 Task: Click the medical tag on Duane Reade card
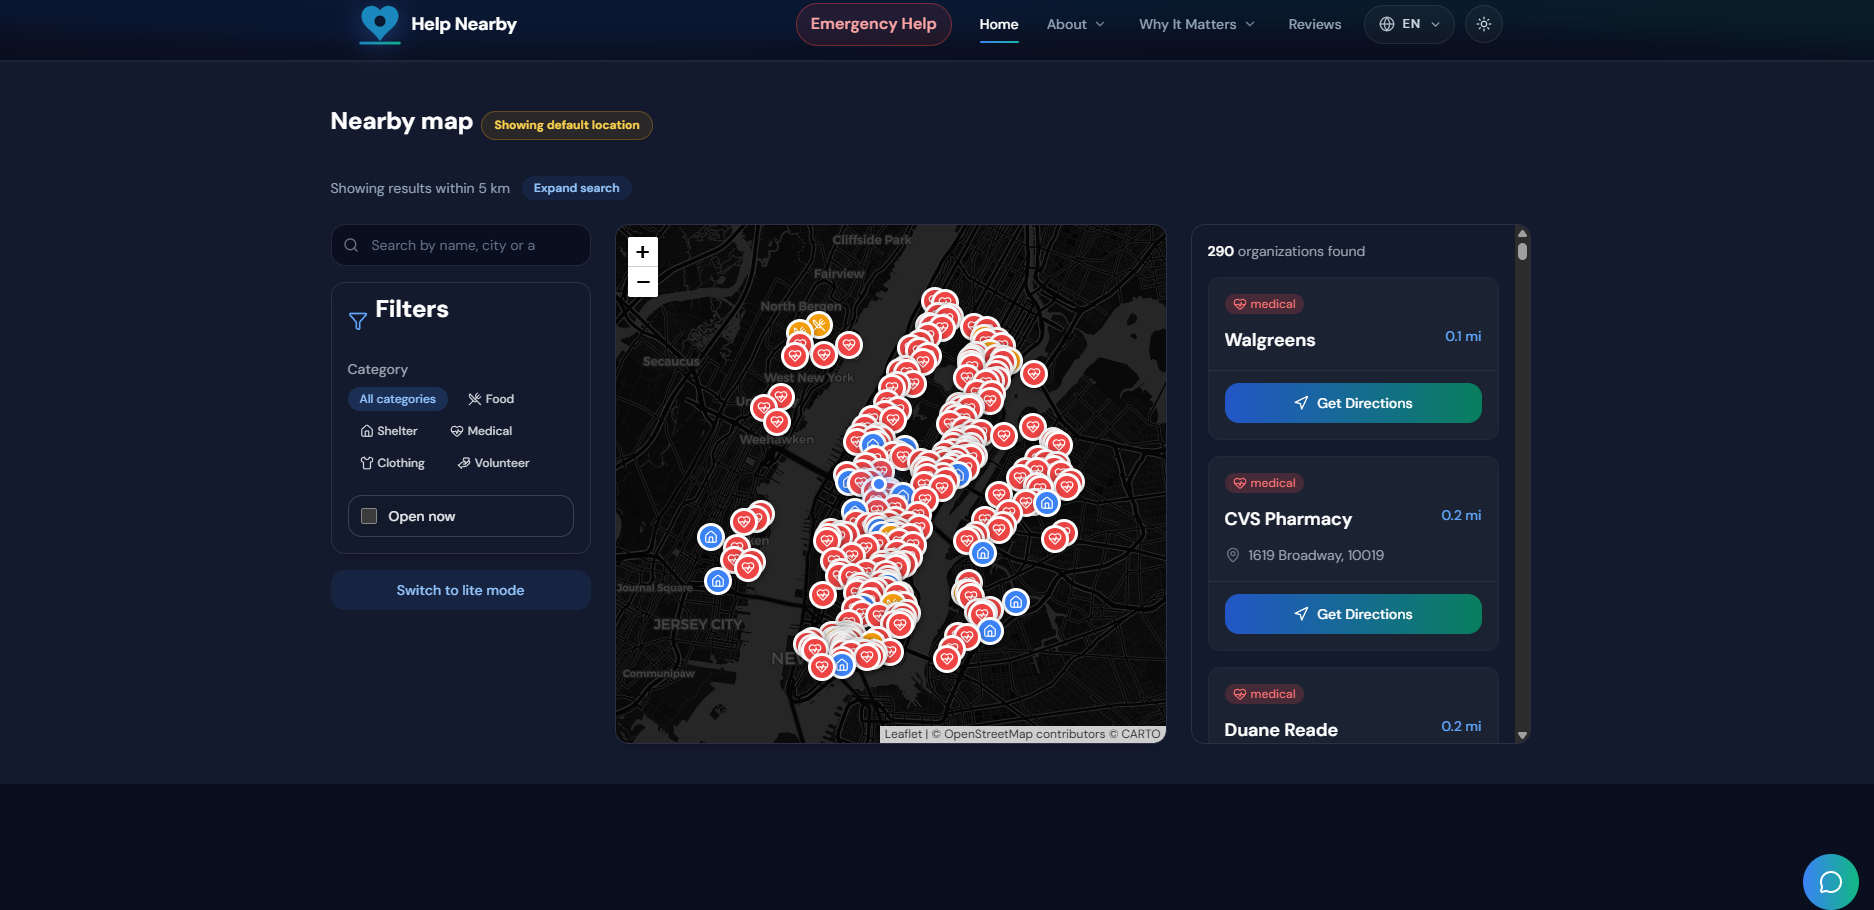point(1264,694)
